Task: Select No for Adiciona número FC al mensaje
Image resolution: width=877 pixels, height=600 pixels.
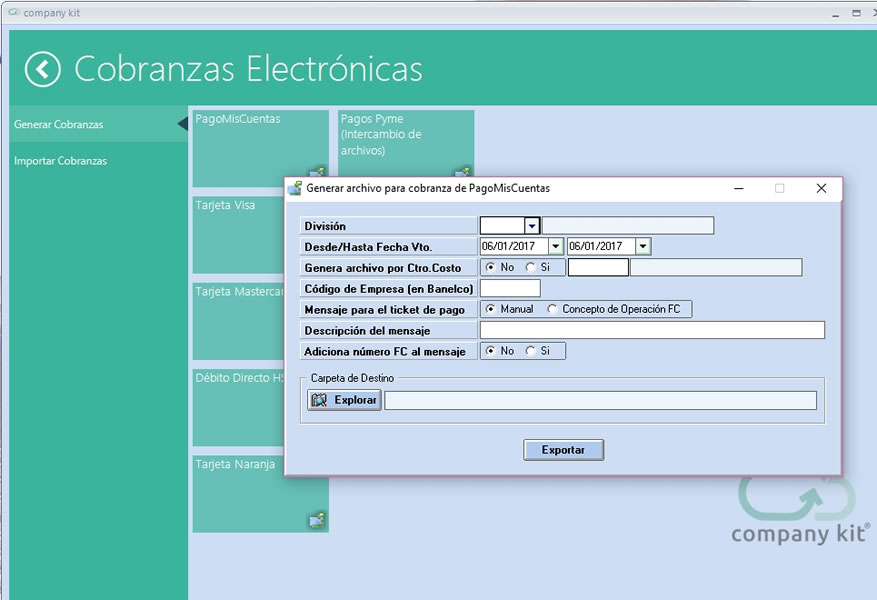Action: tap(491, 351)
